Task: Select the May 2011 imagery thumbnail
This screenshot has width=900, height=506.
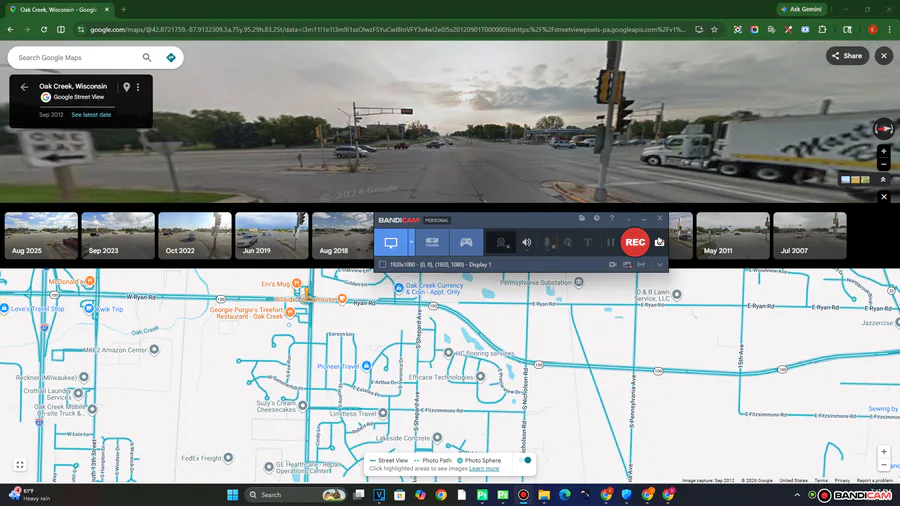Action: pos(733,235)
